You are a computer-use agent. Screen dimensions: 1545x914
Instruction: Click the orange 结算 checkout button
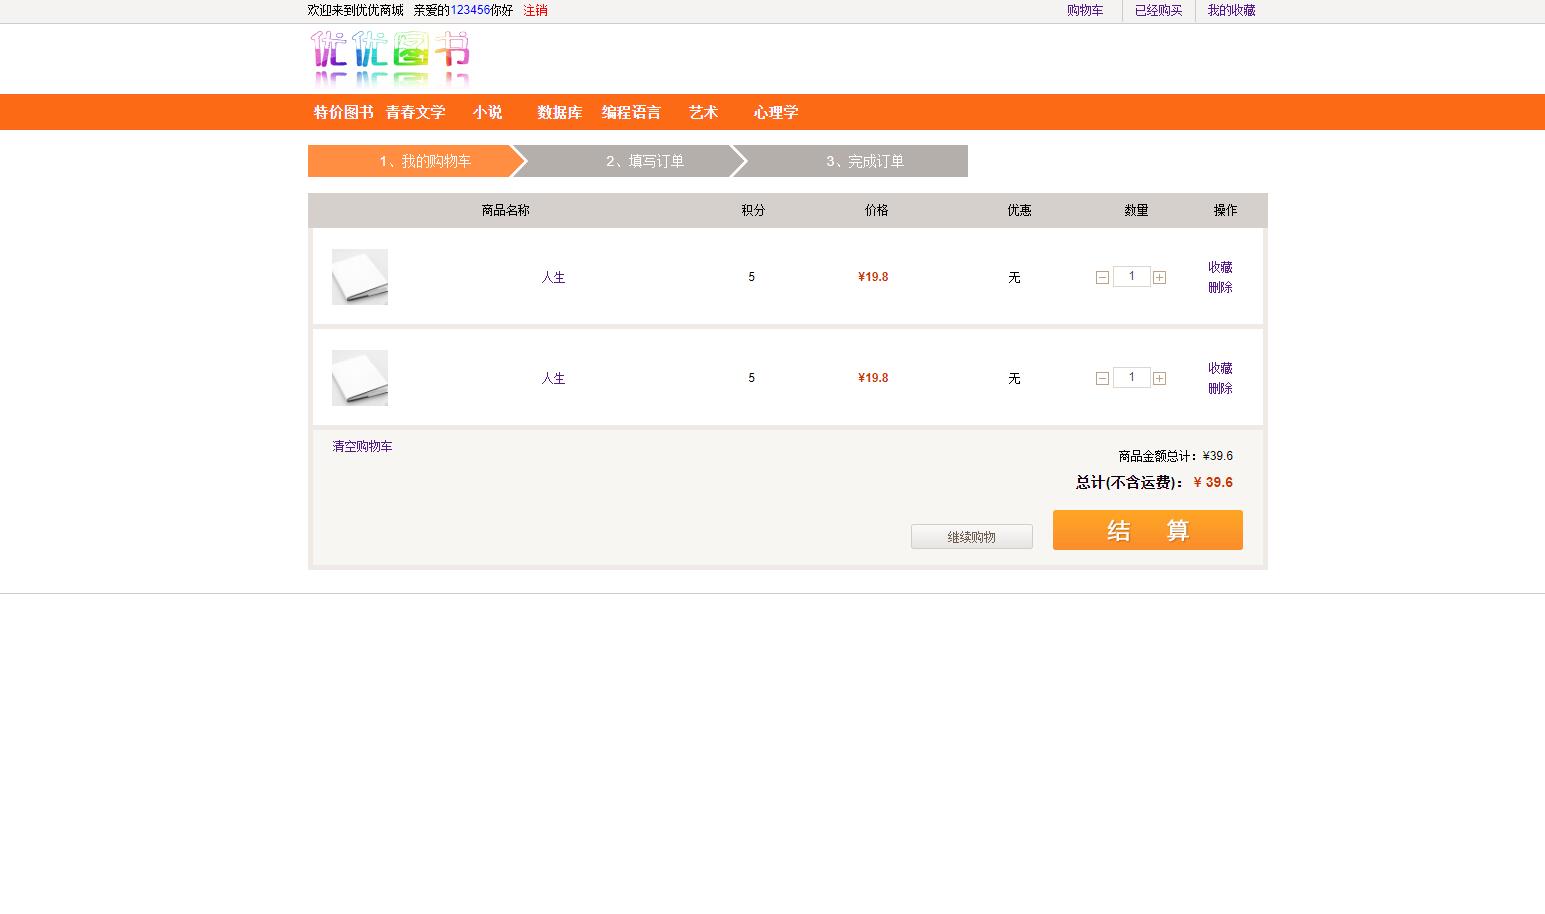(1148, 530)
